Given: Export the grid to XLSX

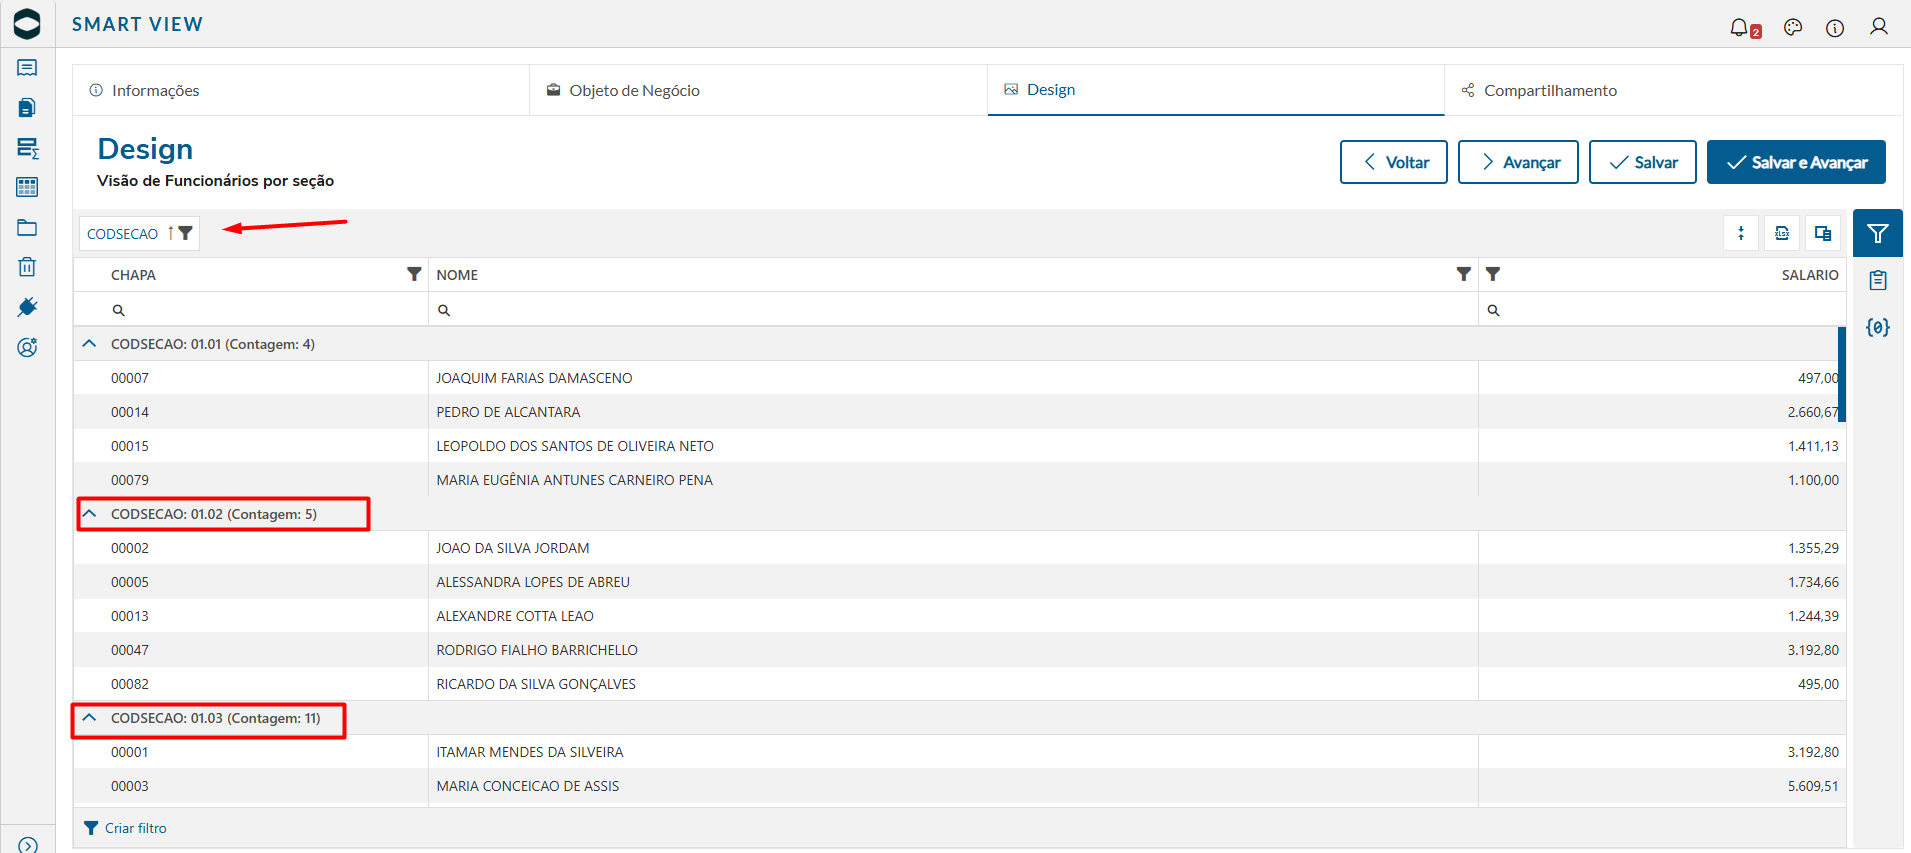Looking at the screenshot, I should (1782, 233).
